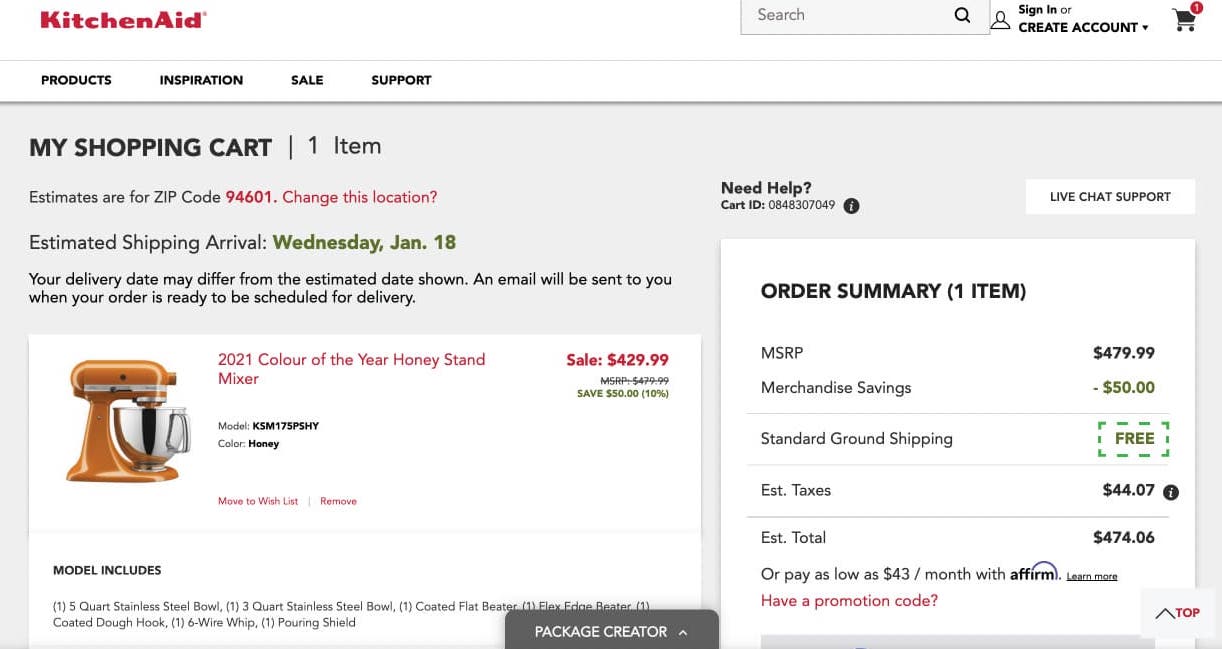Expand the Create Account dropdown
Image resolution: width=1222 pixels, height=649 pixels.
[x=1083, y=28]
